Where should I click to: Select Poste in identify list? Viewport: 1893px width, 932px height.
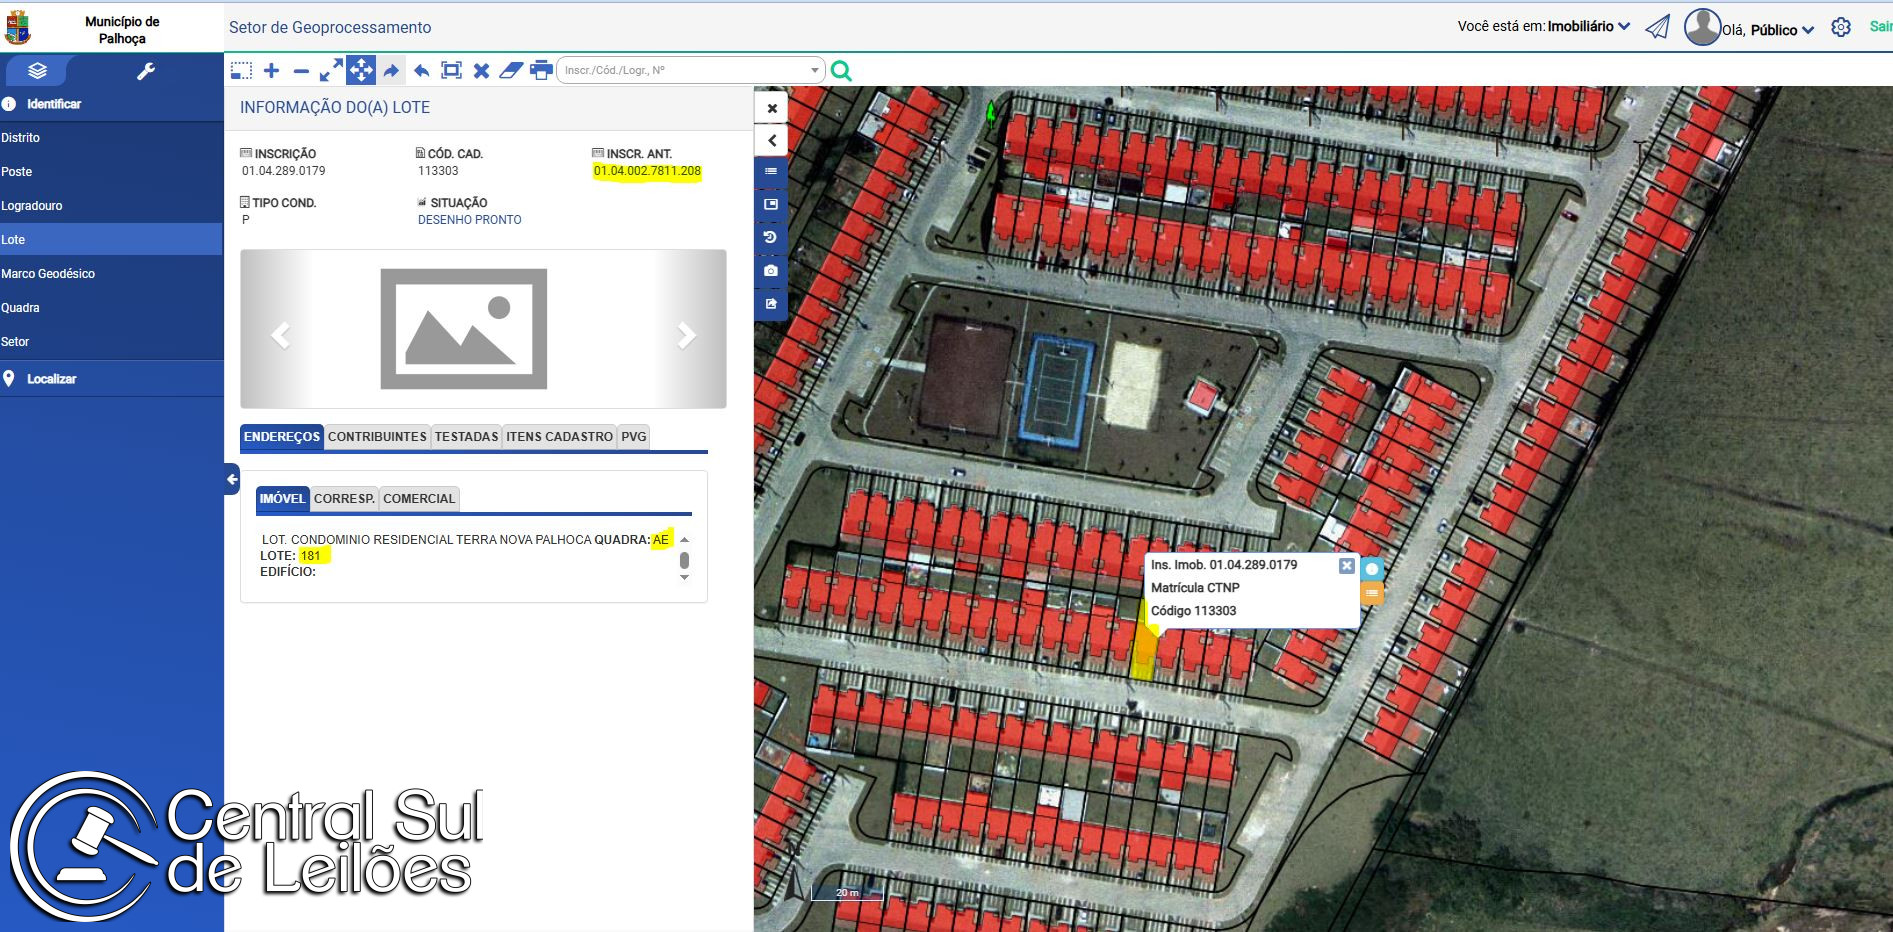tap(111, 172)
